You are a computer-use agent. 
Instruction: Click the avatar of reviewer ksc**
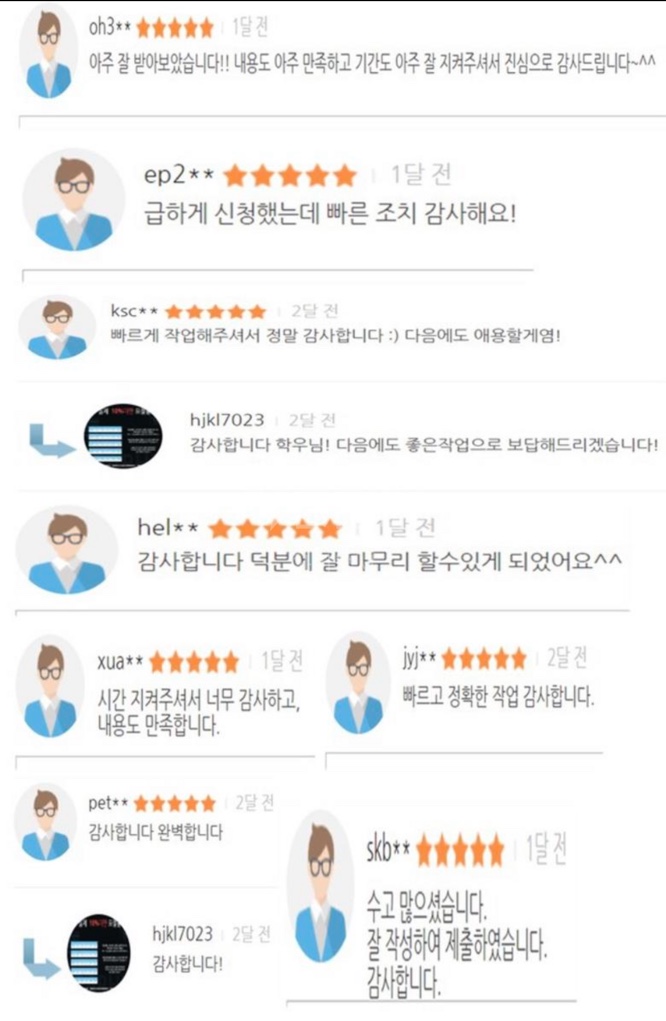click(57, 328)
